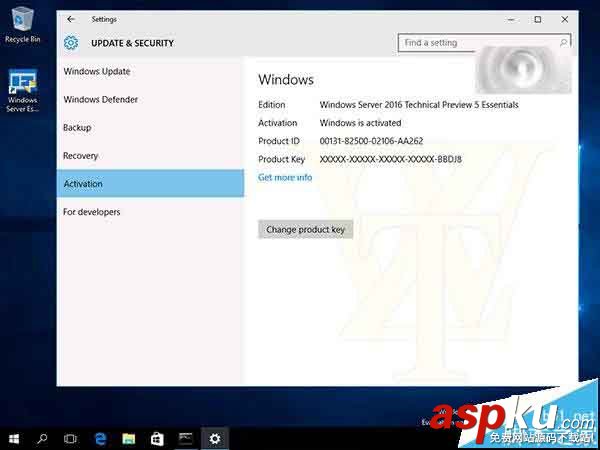Viewport: 600px width, 450px height.
Task: Open the Windows Server Essentials desktop shortcut
Action: [23, 91]
